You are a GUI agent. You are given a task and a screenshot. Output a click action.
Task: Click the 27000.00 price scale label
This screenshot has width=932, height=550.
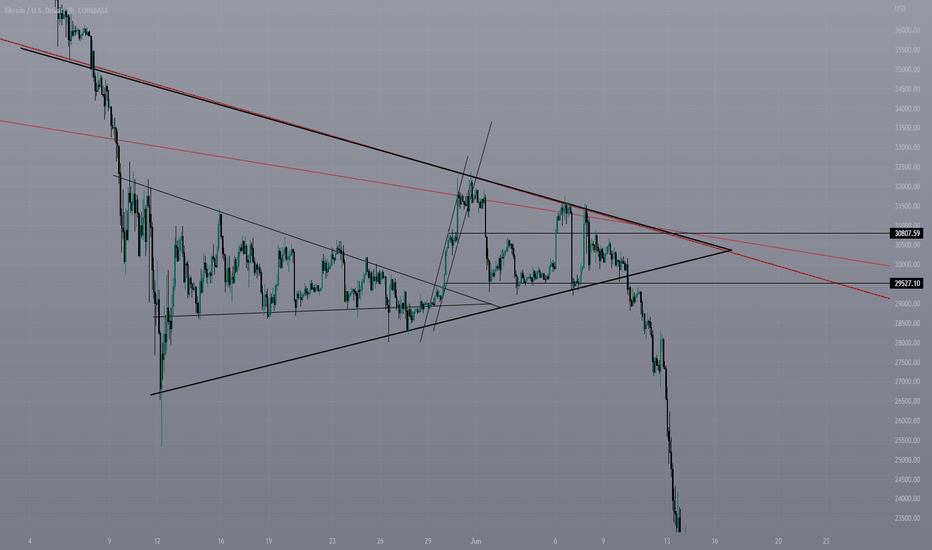(907, 382)
